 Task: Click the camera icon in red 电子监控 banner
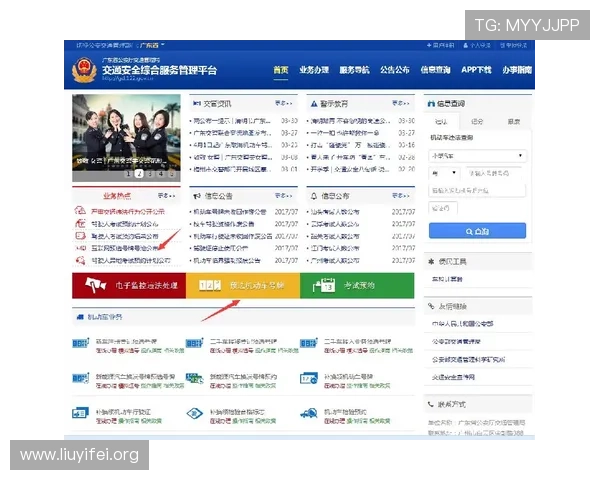click(95, 285)
